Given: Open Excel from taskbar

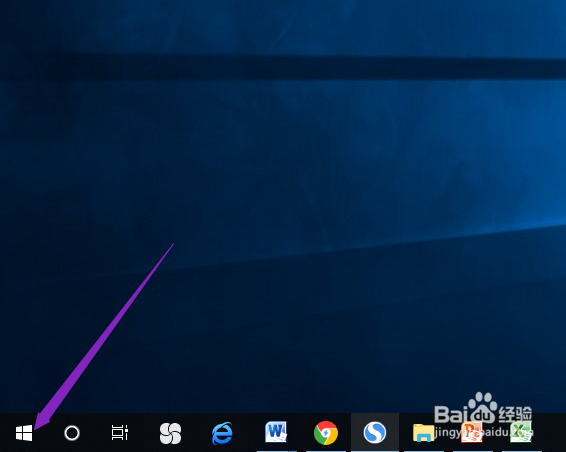Looking at the screenshot, I should point(521,432).
